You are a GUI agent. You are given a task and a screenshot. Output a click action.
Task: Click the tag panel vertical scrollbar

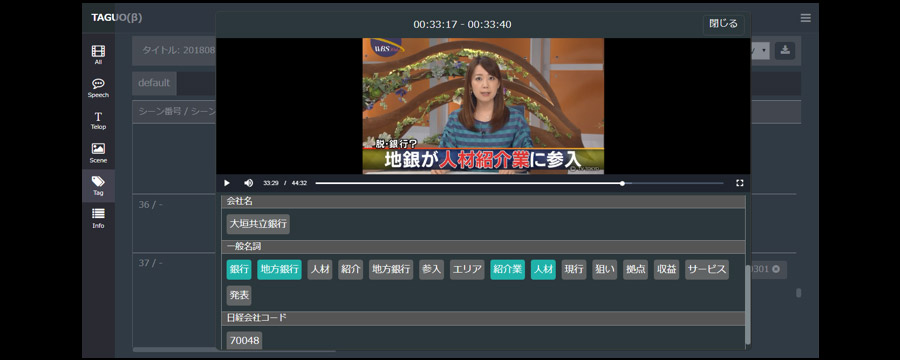click(x=747, y=304)
